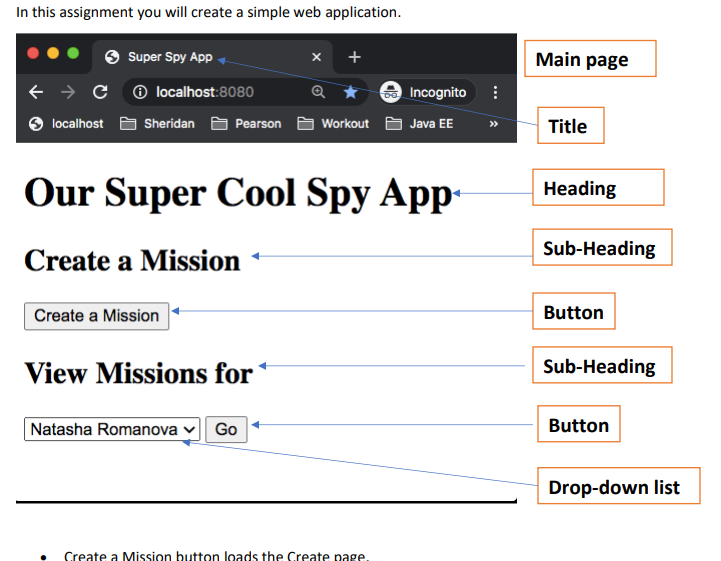Click the browser forward arrow
Image resolution: width=721 pixels, height=561 pixels.
(x=68, y=92)
